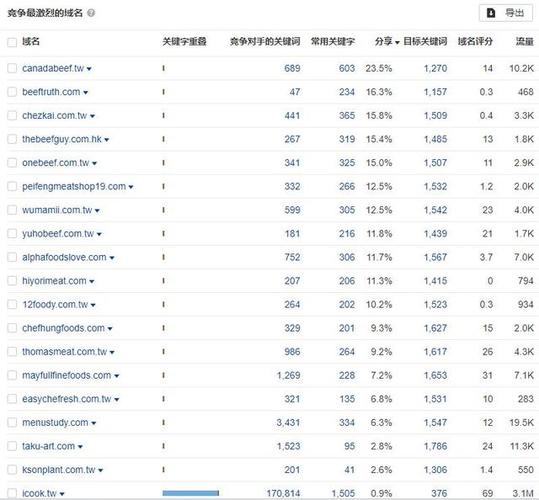Open the menustudy.com domain link
The height and width of the screenshot is (500, 539).
pos(55,423)
